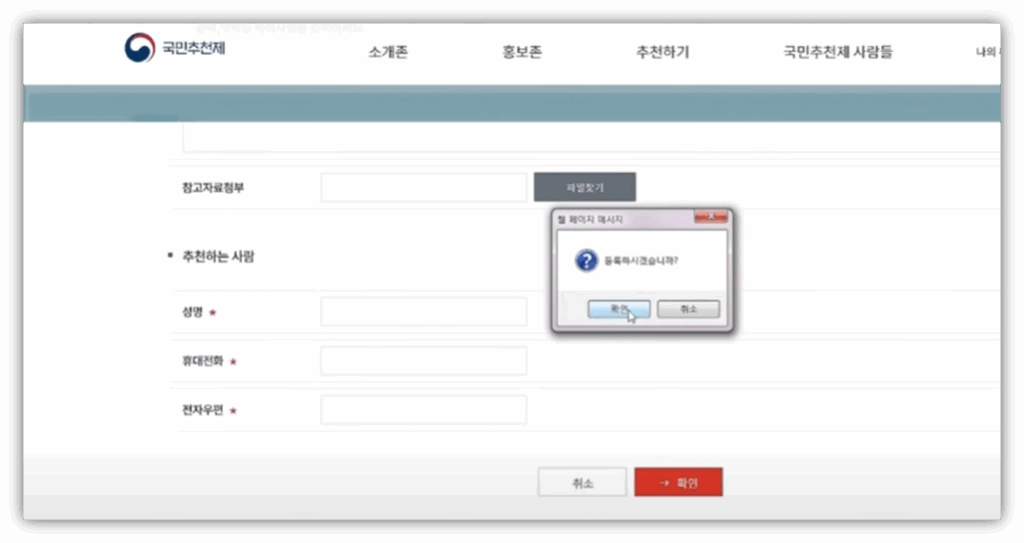Click the dialog message 등록하시겠습니까?

pos(641,261)
